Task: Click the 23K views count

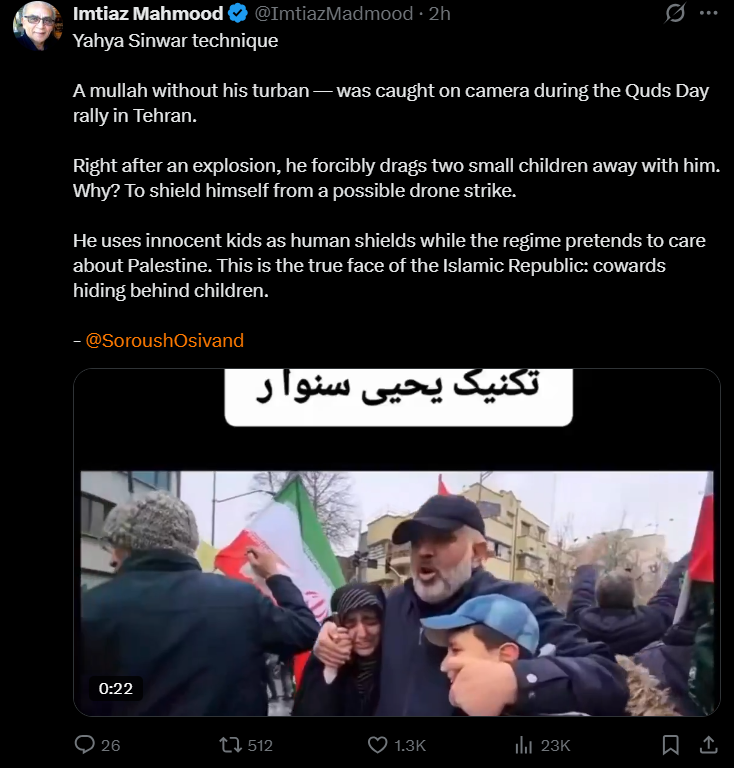Action: click(555, 745)
